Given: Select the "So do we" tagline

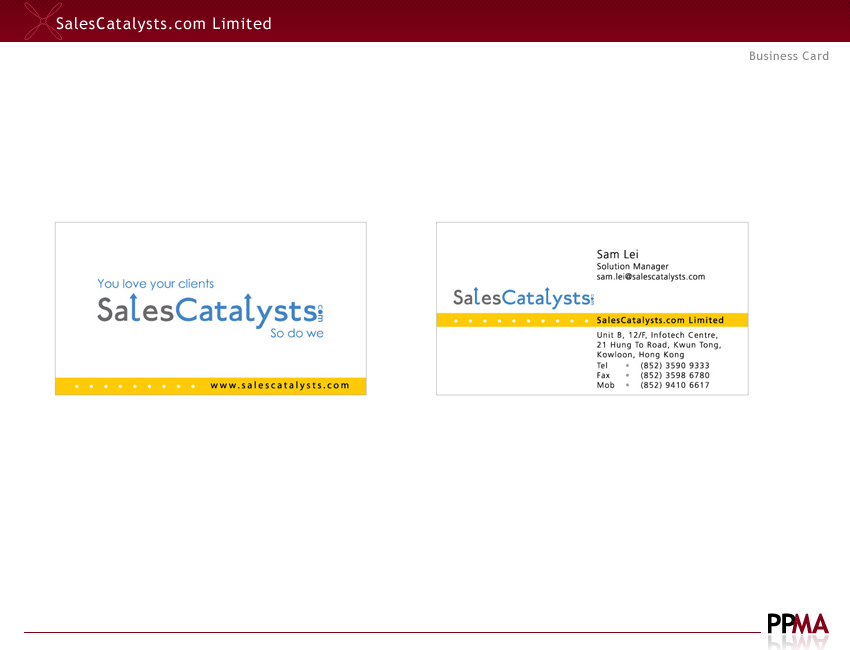Looking at the screenshot, I should pos(297,333).
